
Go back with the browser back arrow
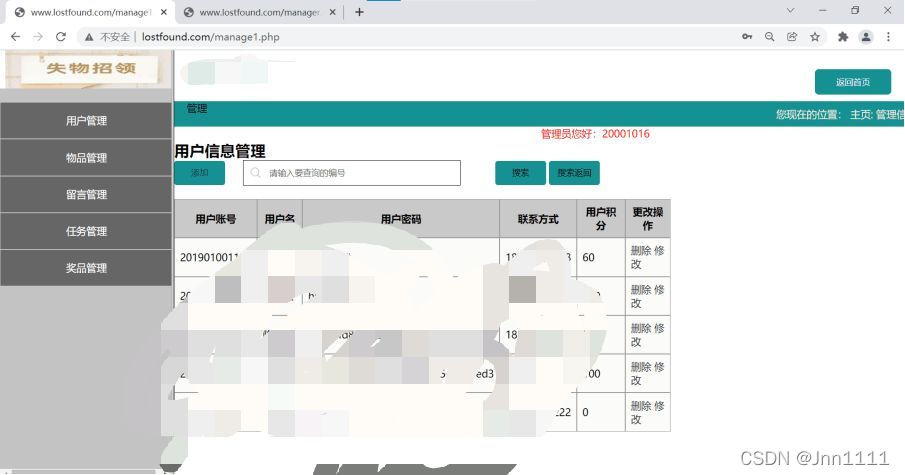(16, 37)
